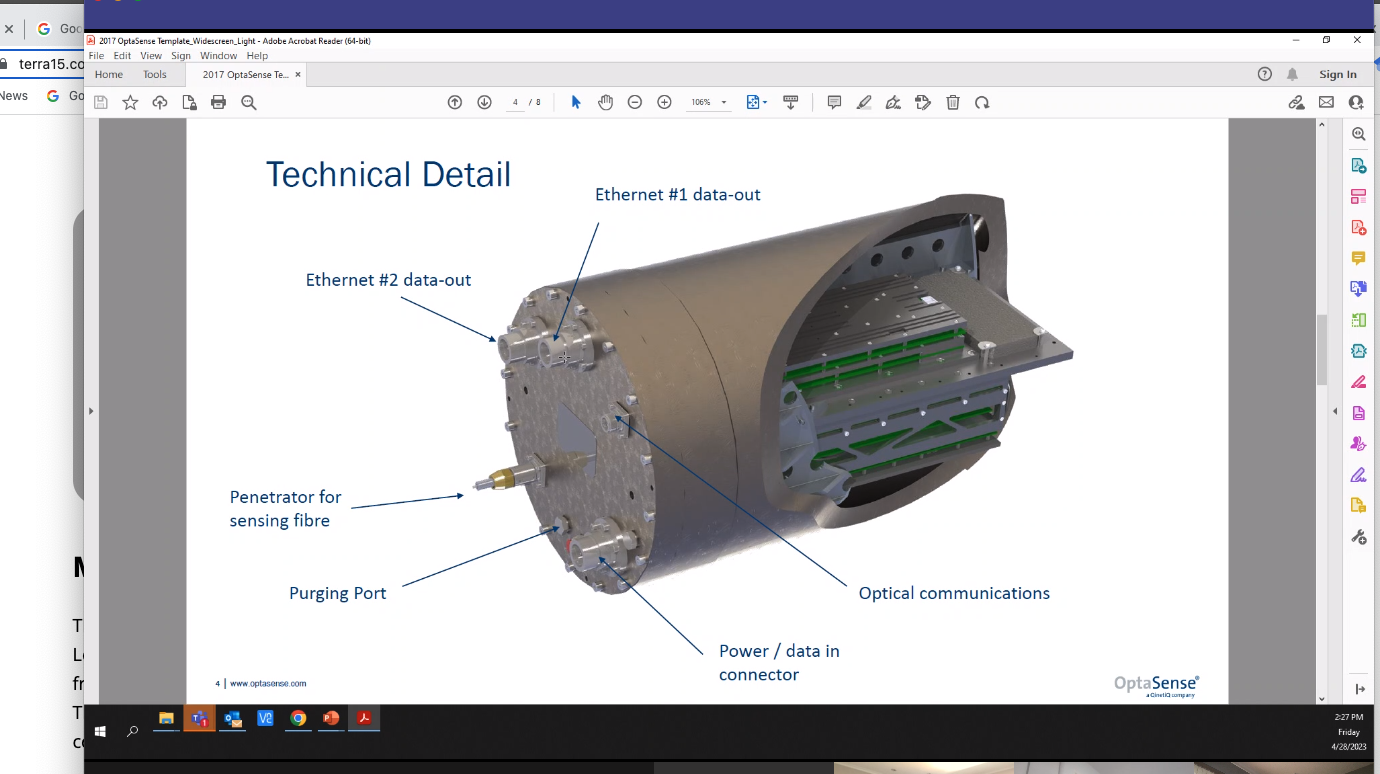Select the Highlight text pen tool

pyautogui.click(x=864, y=102)
